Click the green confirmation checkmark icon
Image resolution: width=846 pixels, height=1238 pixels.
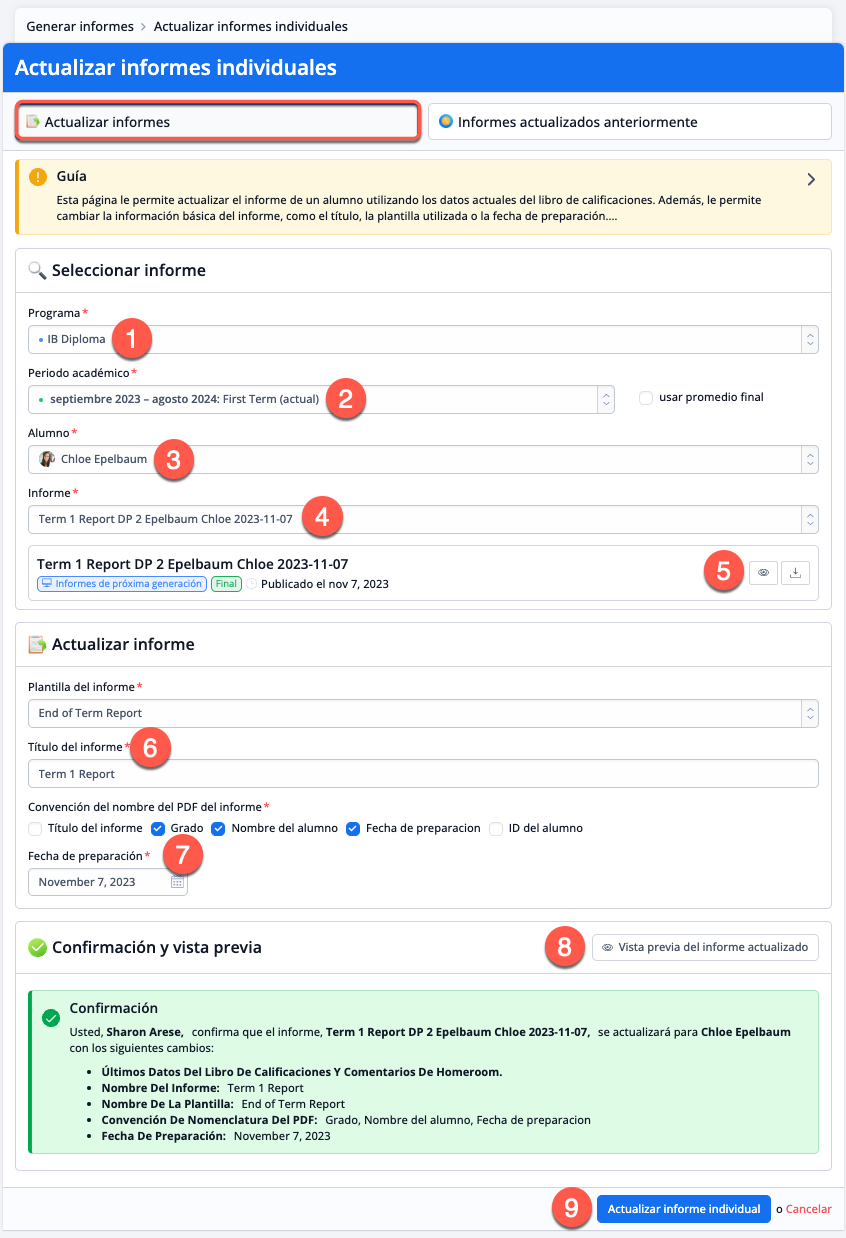coord(51,1017)
